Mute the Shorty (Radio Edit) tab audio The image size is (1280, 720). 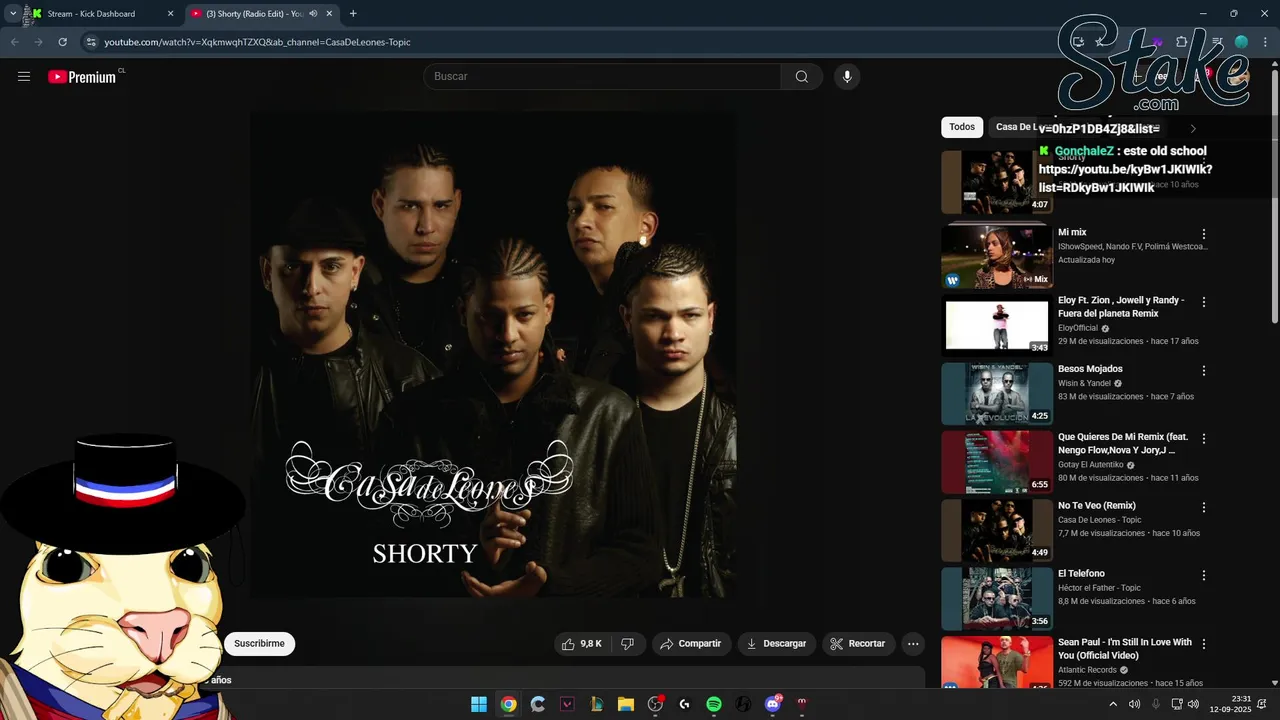(x=313, y=14)
